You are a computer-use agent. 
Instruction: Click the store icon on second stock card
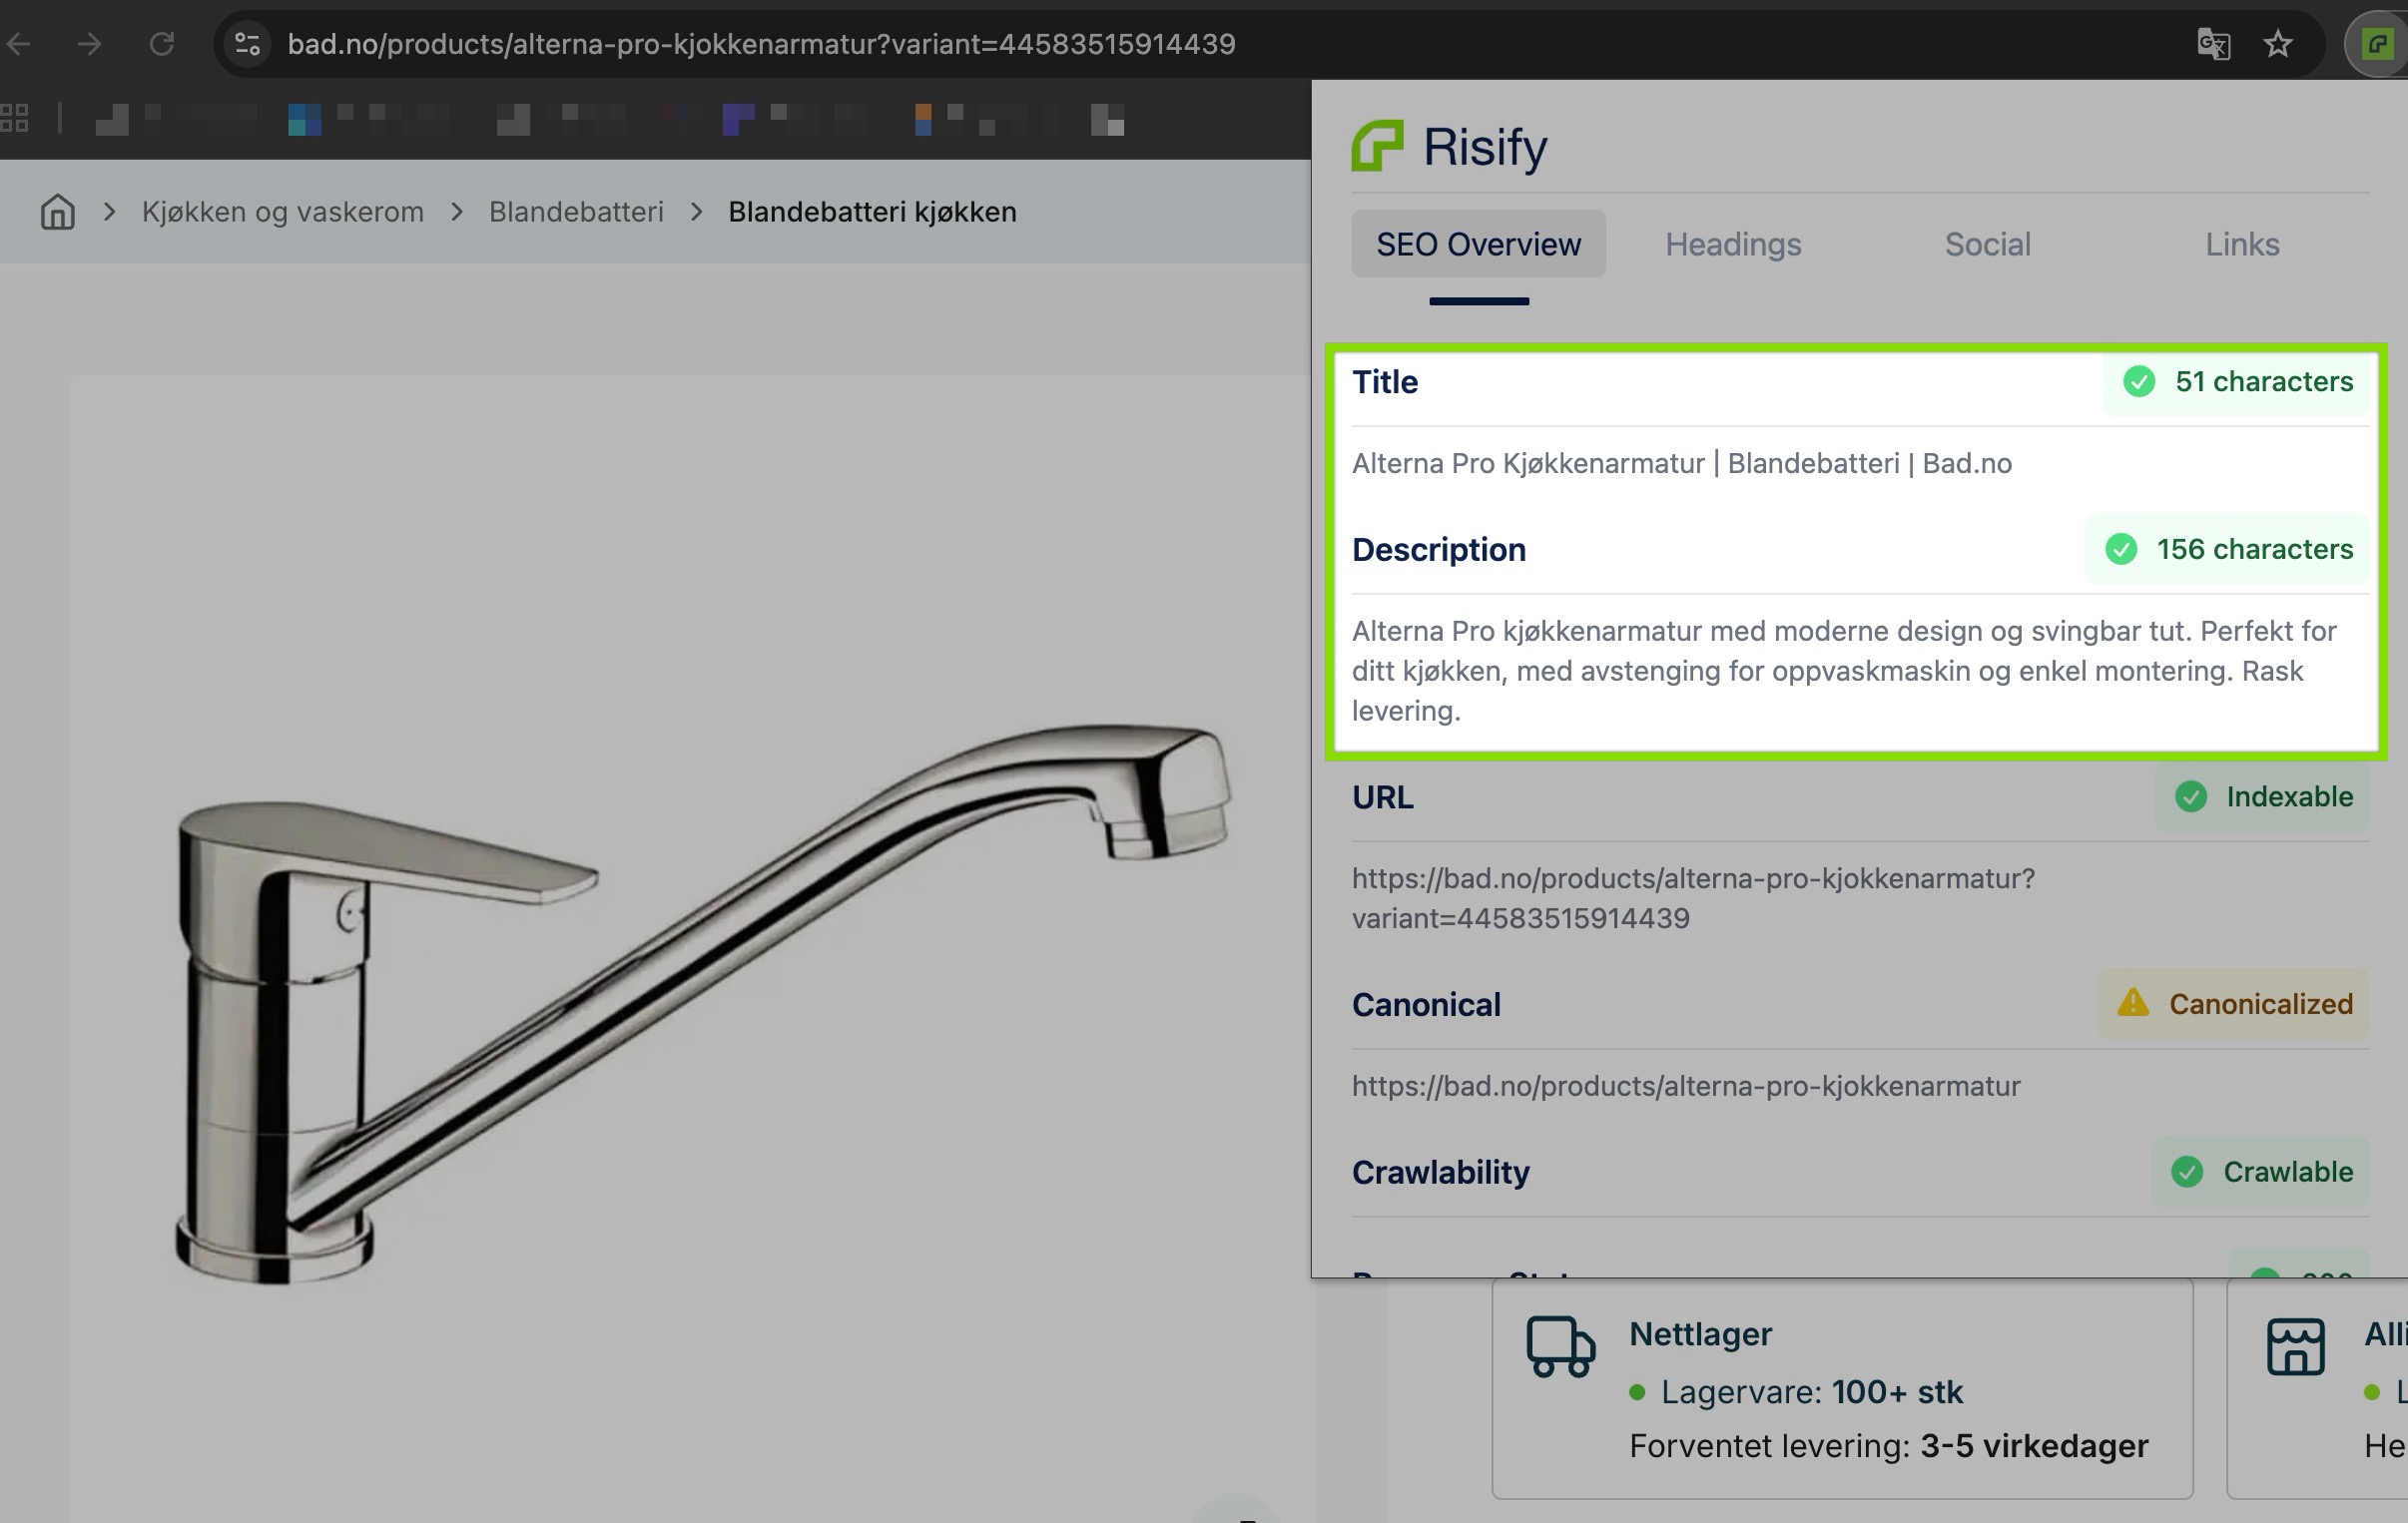coord(2295,1346)
